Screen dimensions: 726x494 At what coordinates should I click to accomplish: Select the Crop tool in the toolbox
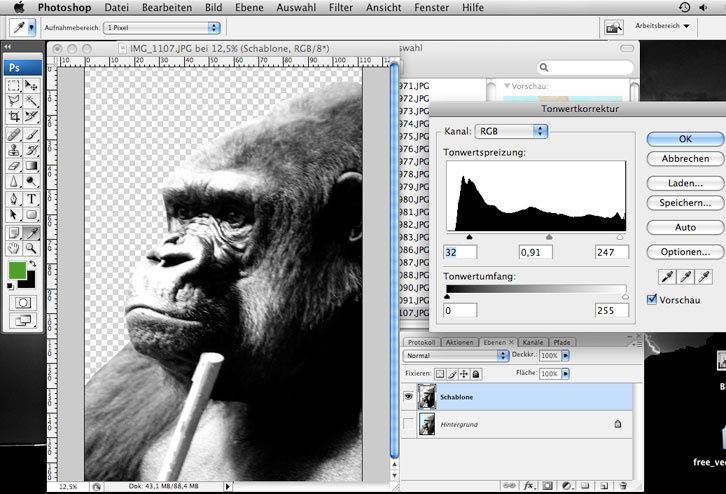(14, 117)
